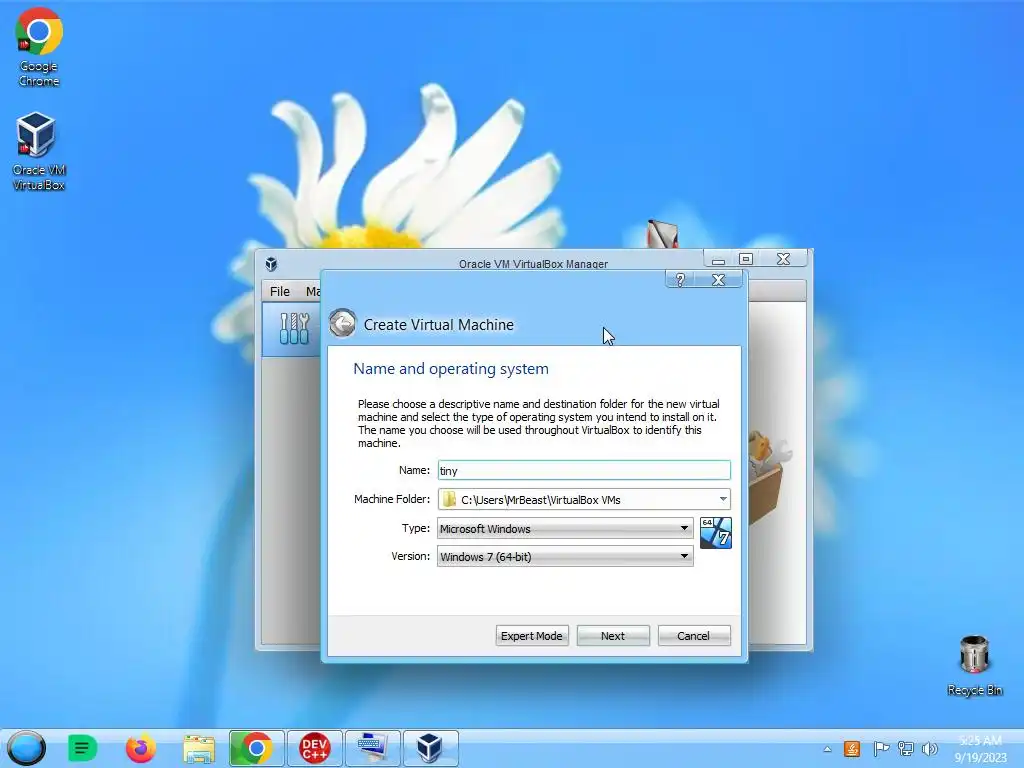The width and height of the screenshot is (1024, 768).
Task: Open the Recycle Bin on desktop
Action: tap(974, 665)
